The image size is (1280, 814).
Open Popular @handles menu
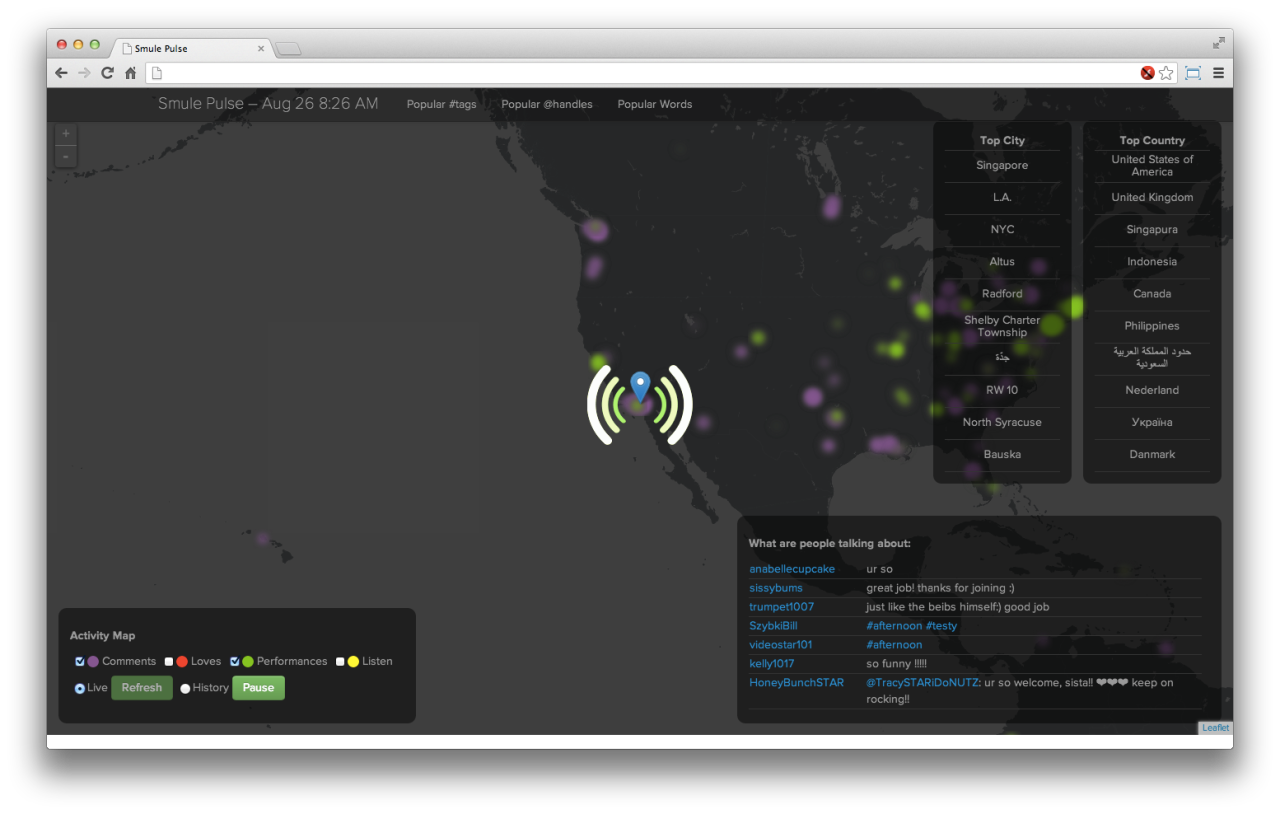[x=547, y=104]
